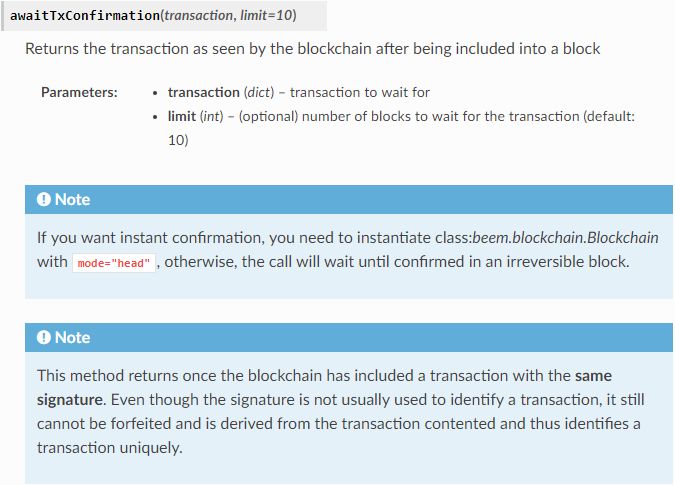Click the limit=10 argument in signature
The image size is (675, 485).
266,15
